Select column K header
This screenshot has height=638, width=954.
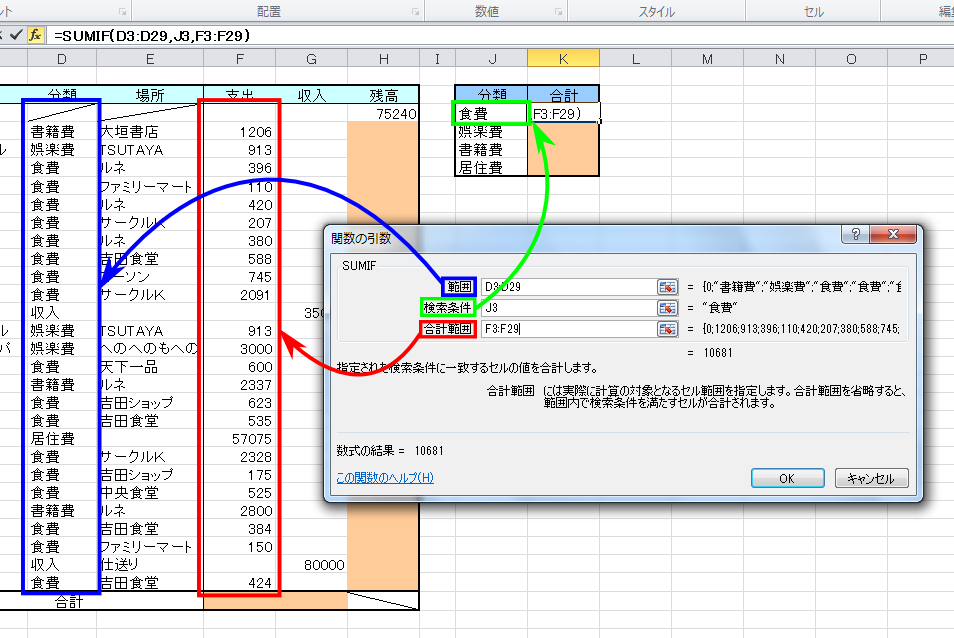(563, 59)
